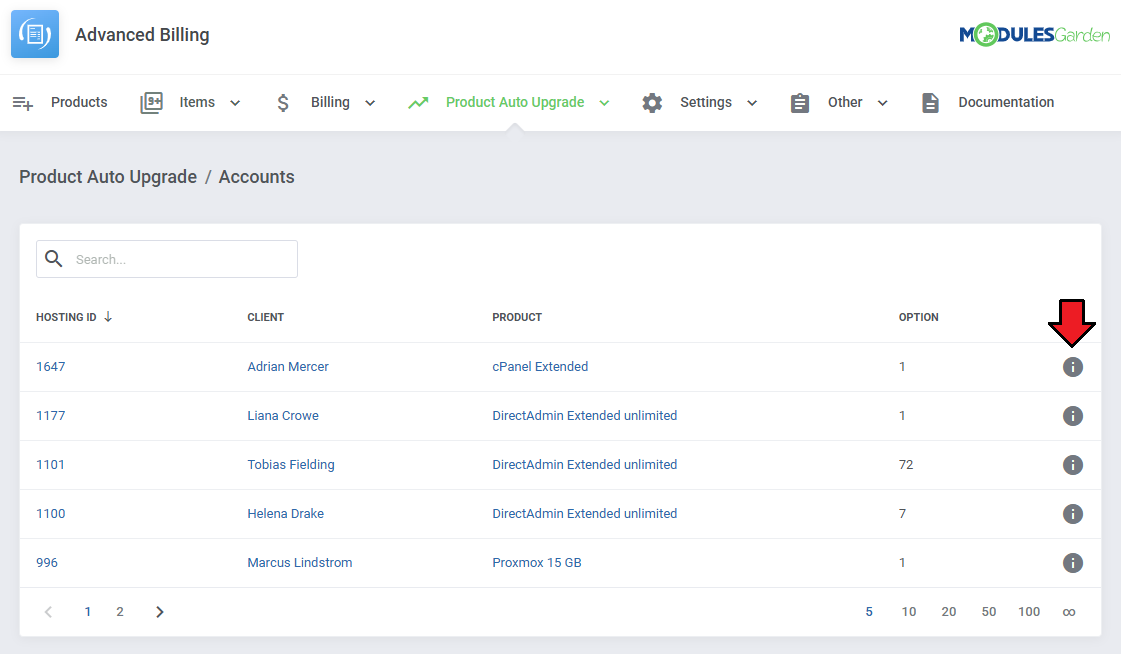Viewport: 1121px width, 654px height.
Task: Show info for hosting 1100 Helena Drake
Action: [1072, 514]
